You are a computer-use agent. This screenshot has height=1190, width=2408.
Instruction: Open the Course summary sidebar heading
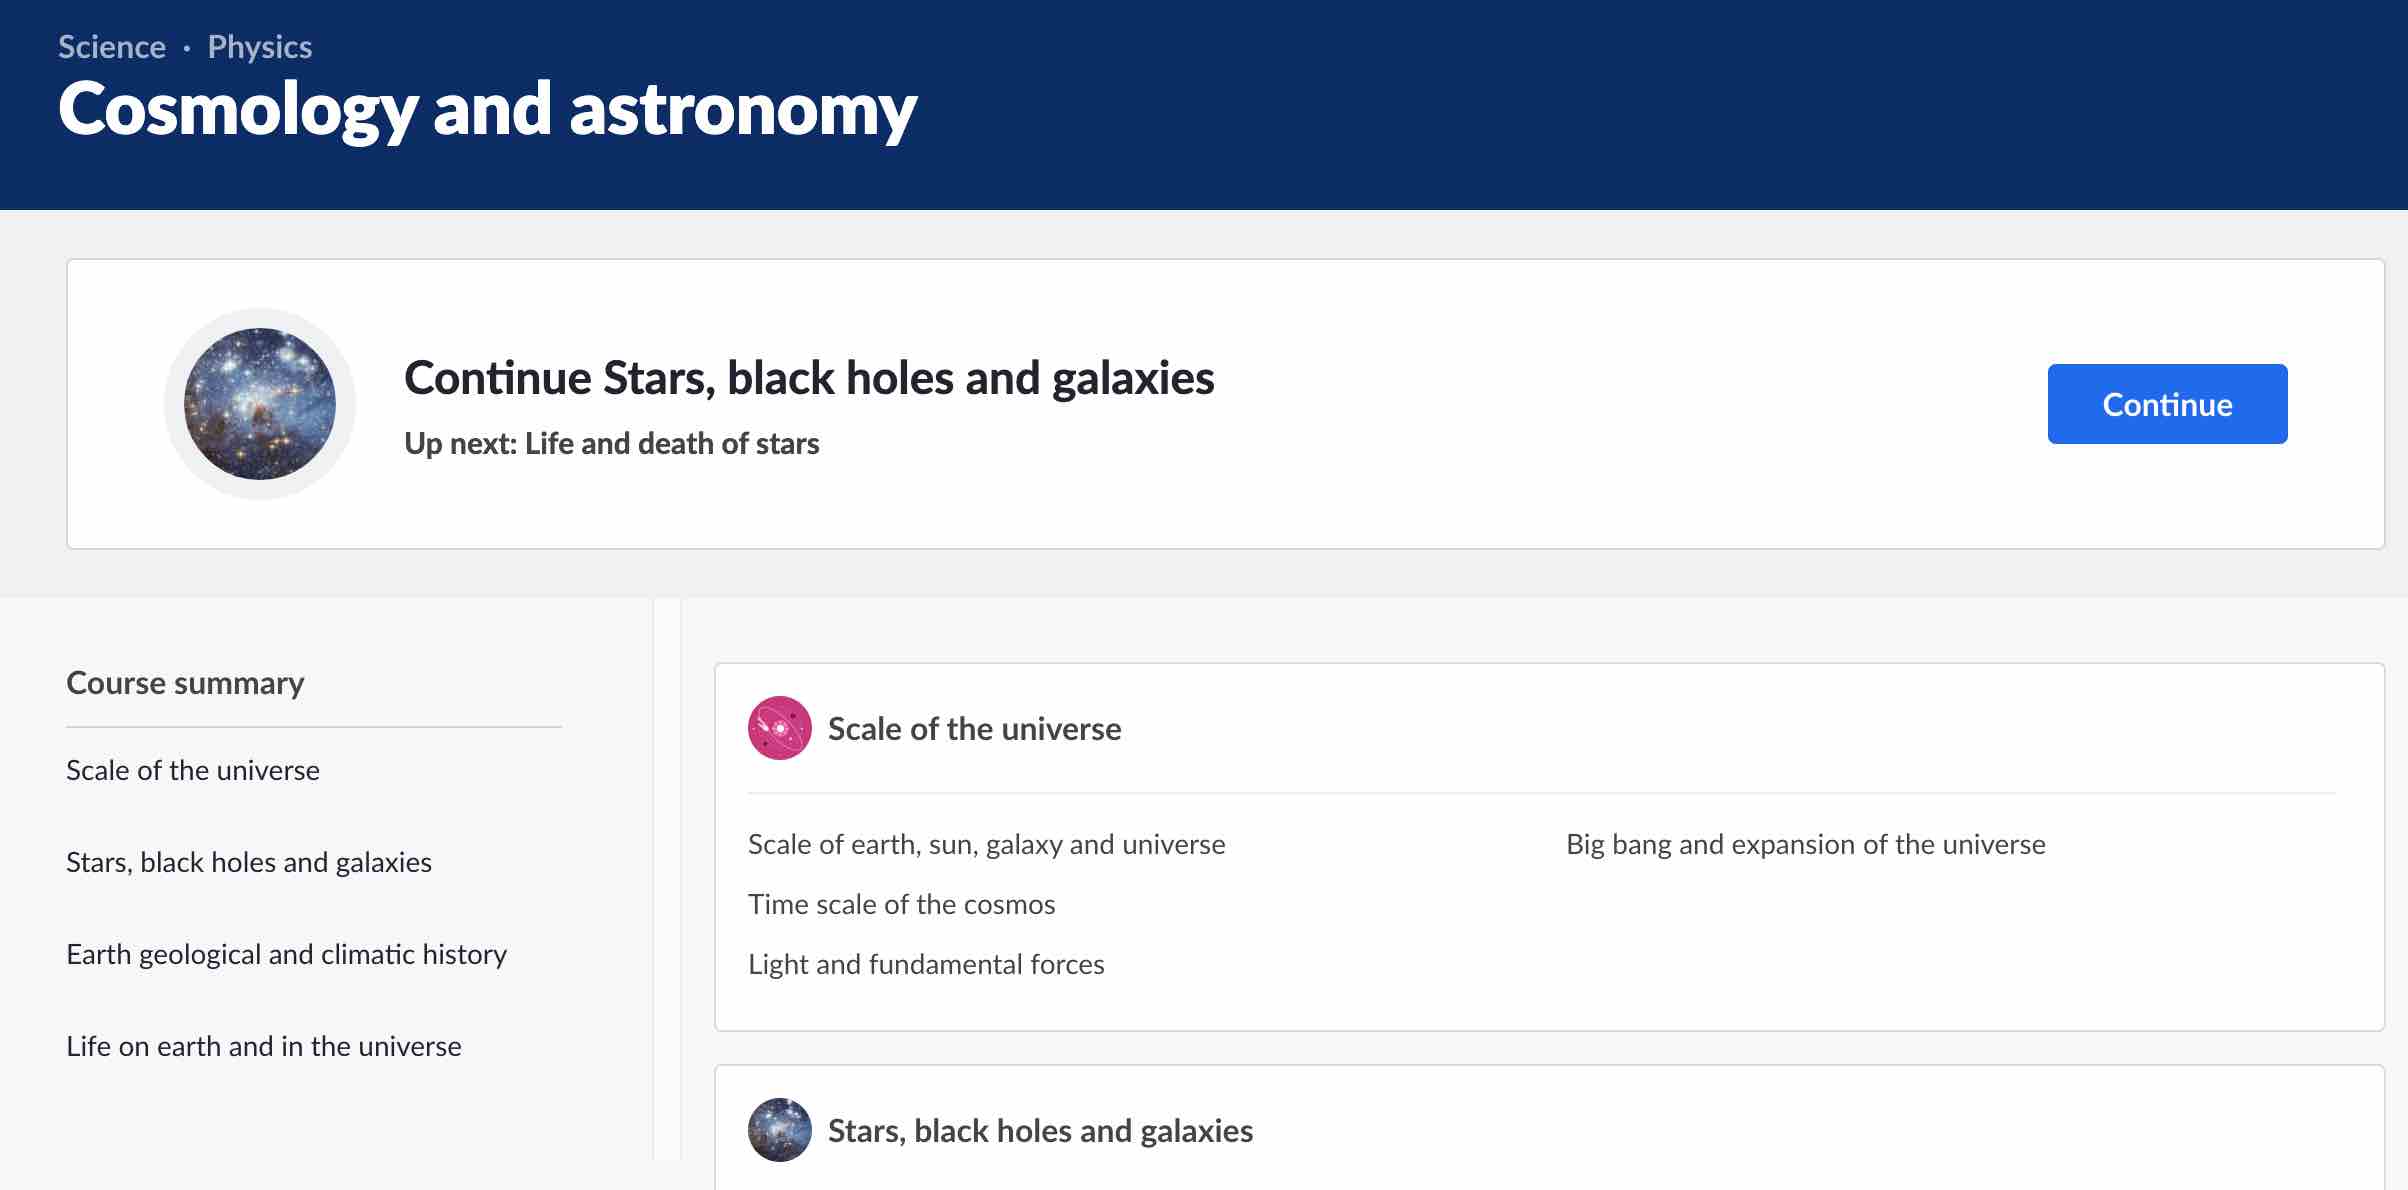tap(185, 683)
